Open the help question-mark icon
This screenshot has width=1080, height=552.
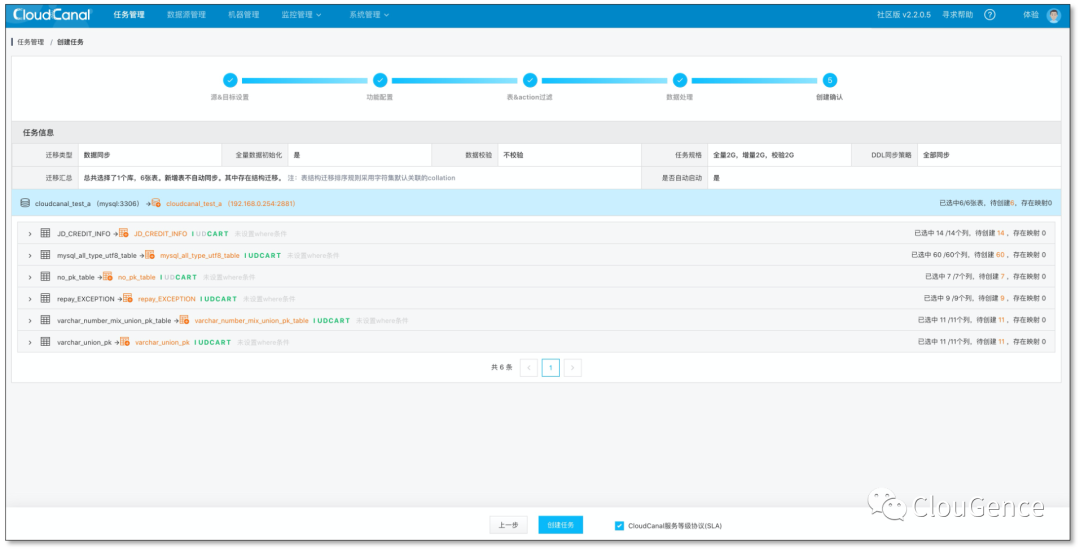point(990,14)
